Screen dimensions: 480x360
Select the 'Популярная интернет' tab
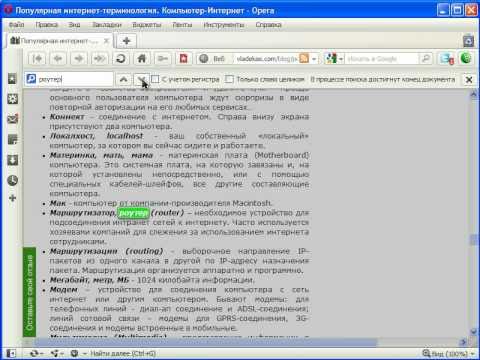coord(59,41)
